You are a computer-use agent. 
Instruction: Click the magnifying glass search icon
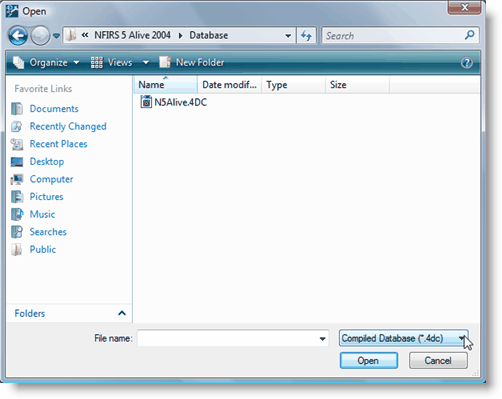[470, 35]
